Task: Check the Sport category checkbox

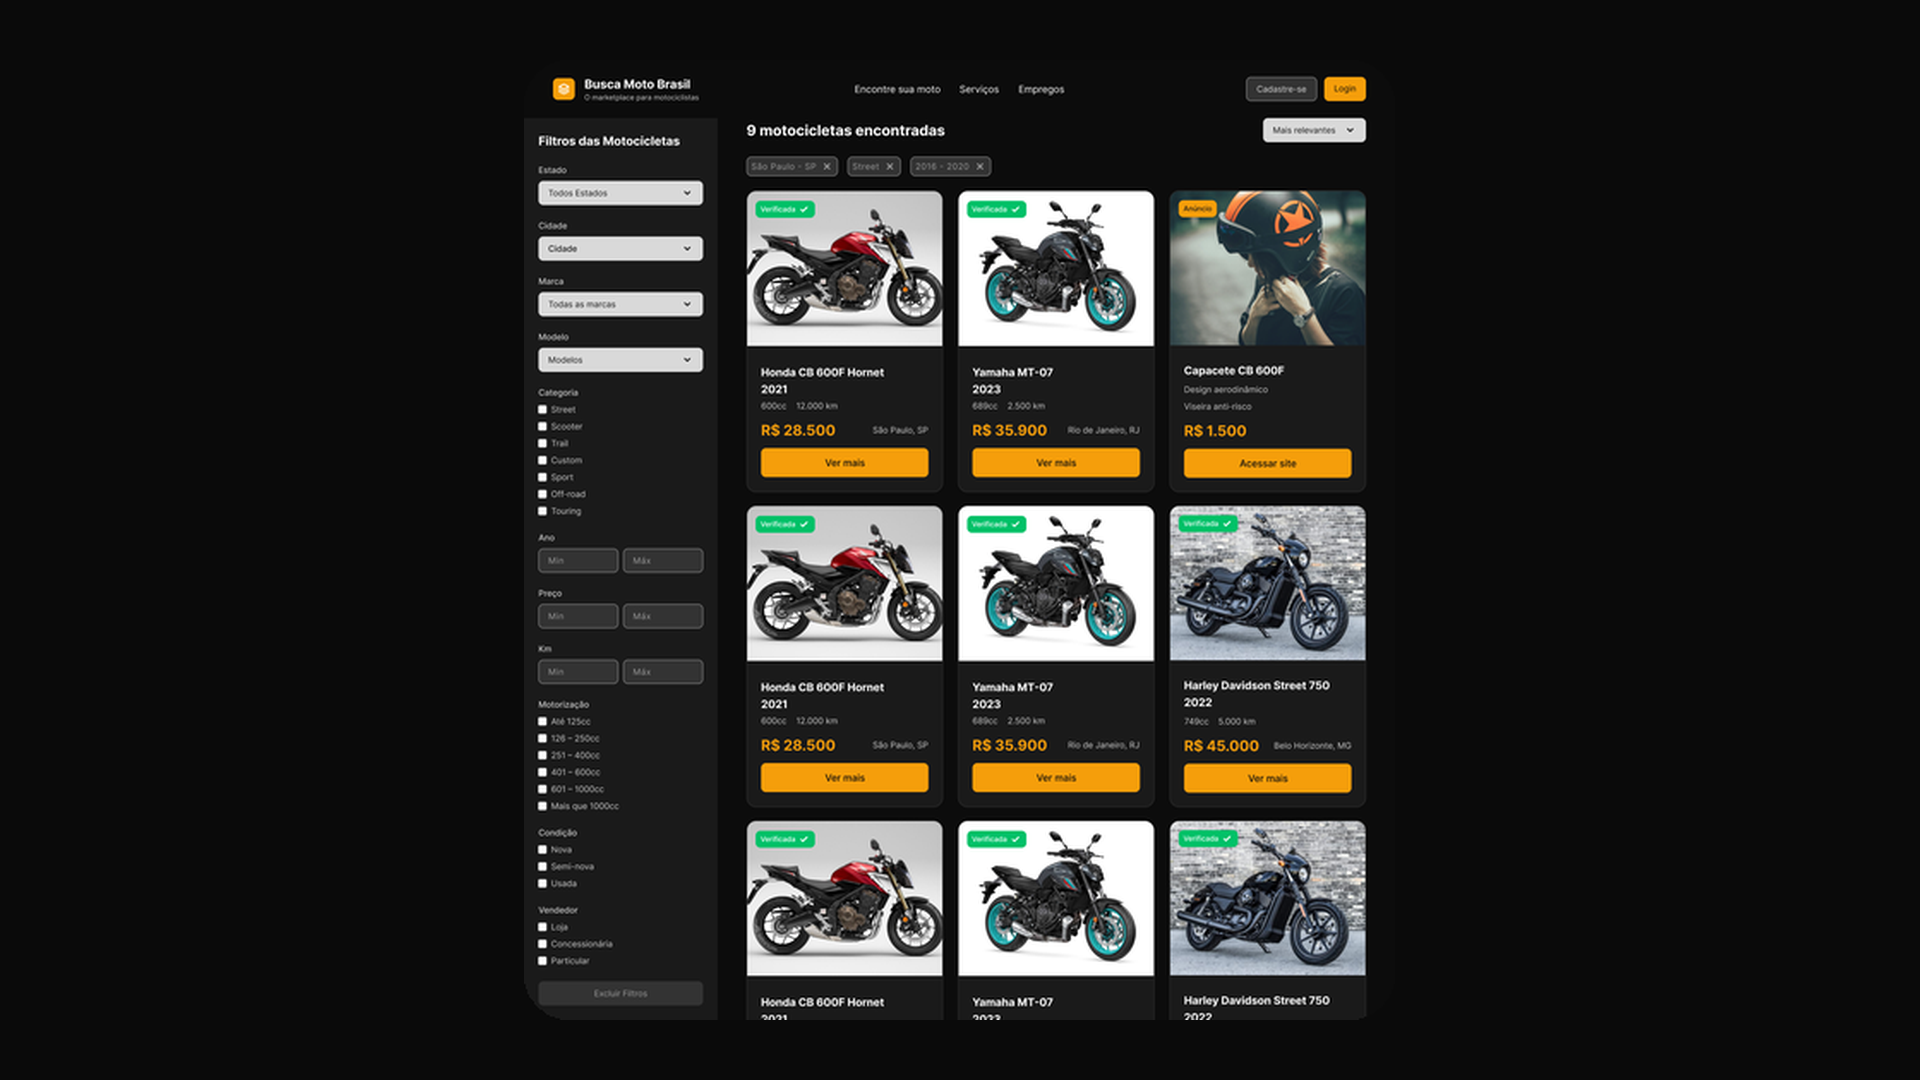Action: click(x=543, y=478)
